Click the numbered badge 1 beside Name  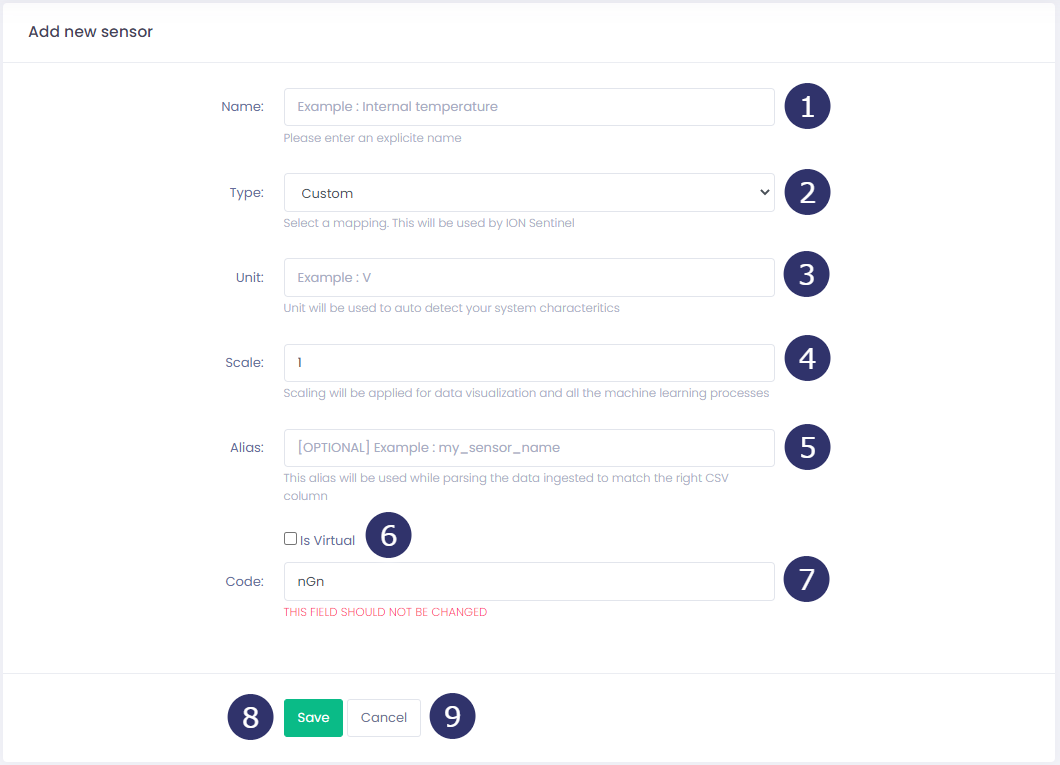807,107
